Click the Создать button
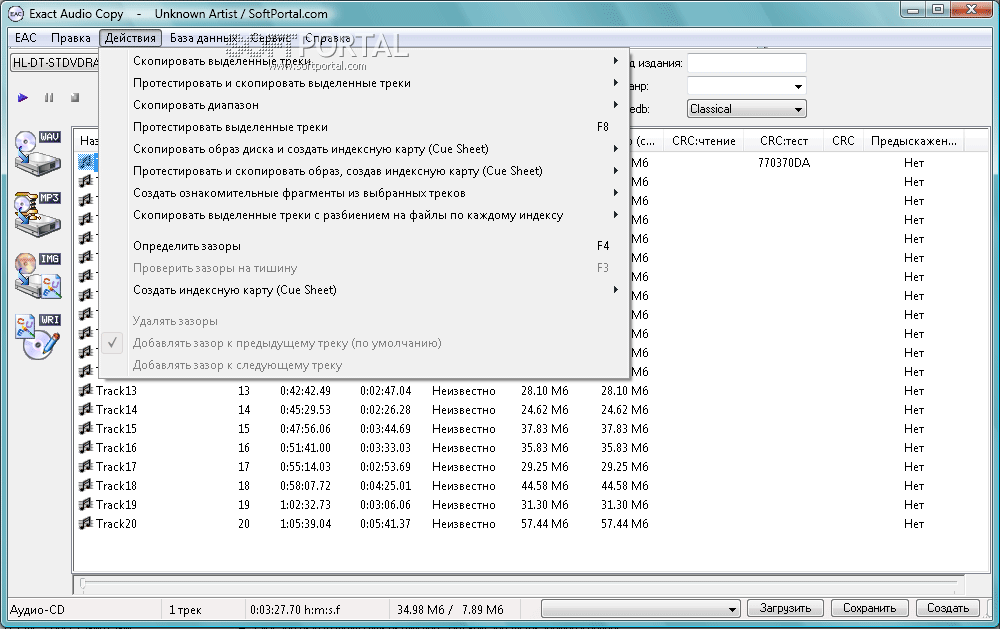Viewport: 1000px width, 629px height. (948, 609)
